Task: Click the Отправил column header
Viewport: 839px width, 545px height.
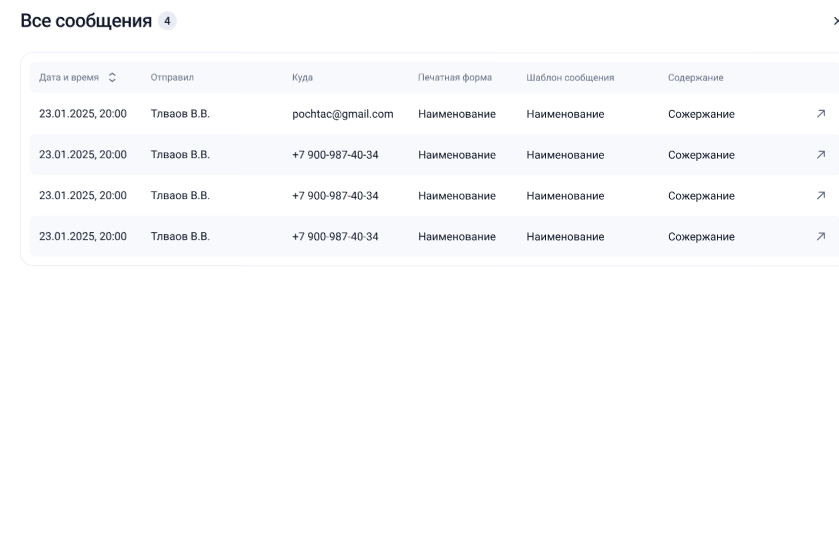Action: [172, 78]
